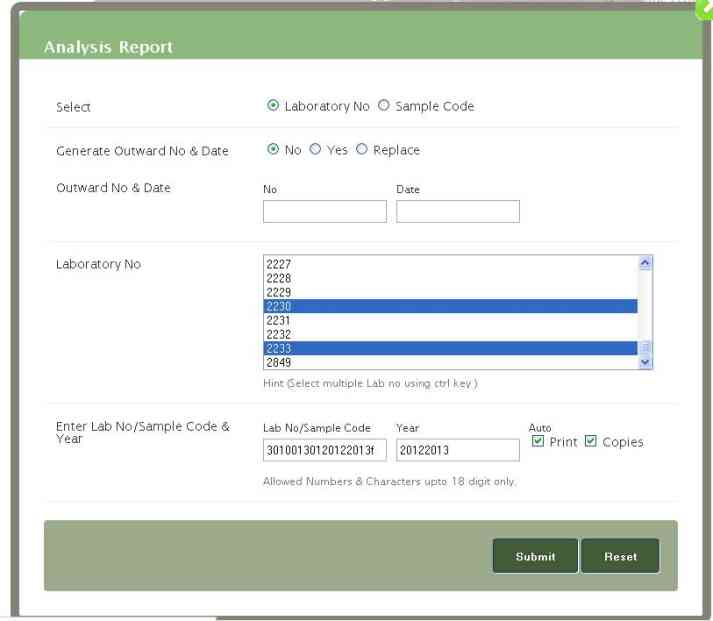The height and width of the screenshot is (621, 713).
Task: Select the Replace radio option
Action: click(362, 150)
